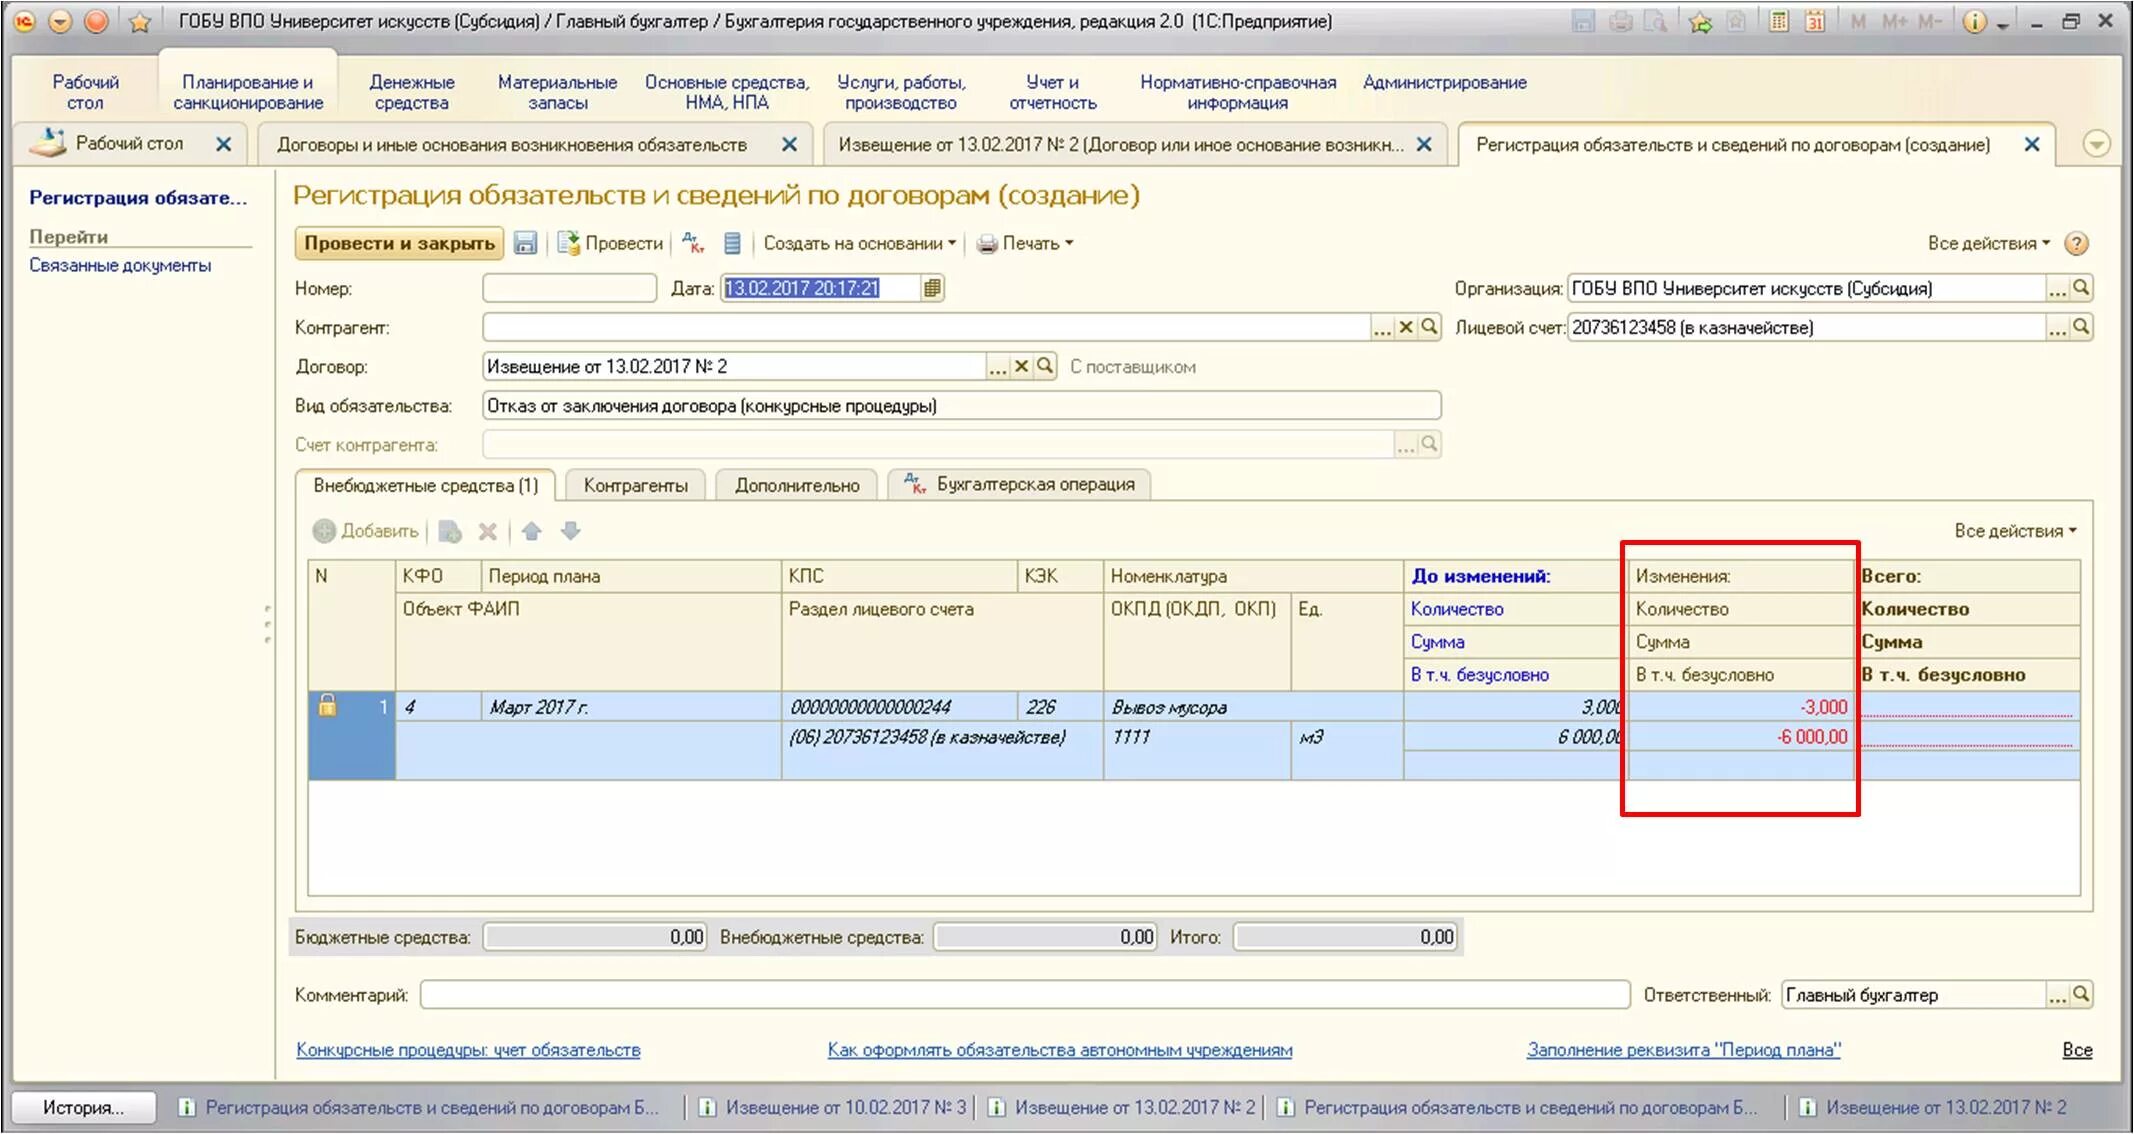This screenshot has height=1134, width=2134.
Task: Open Контрагент lookup magnifier icon
Action: click(1430, 327)
